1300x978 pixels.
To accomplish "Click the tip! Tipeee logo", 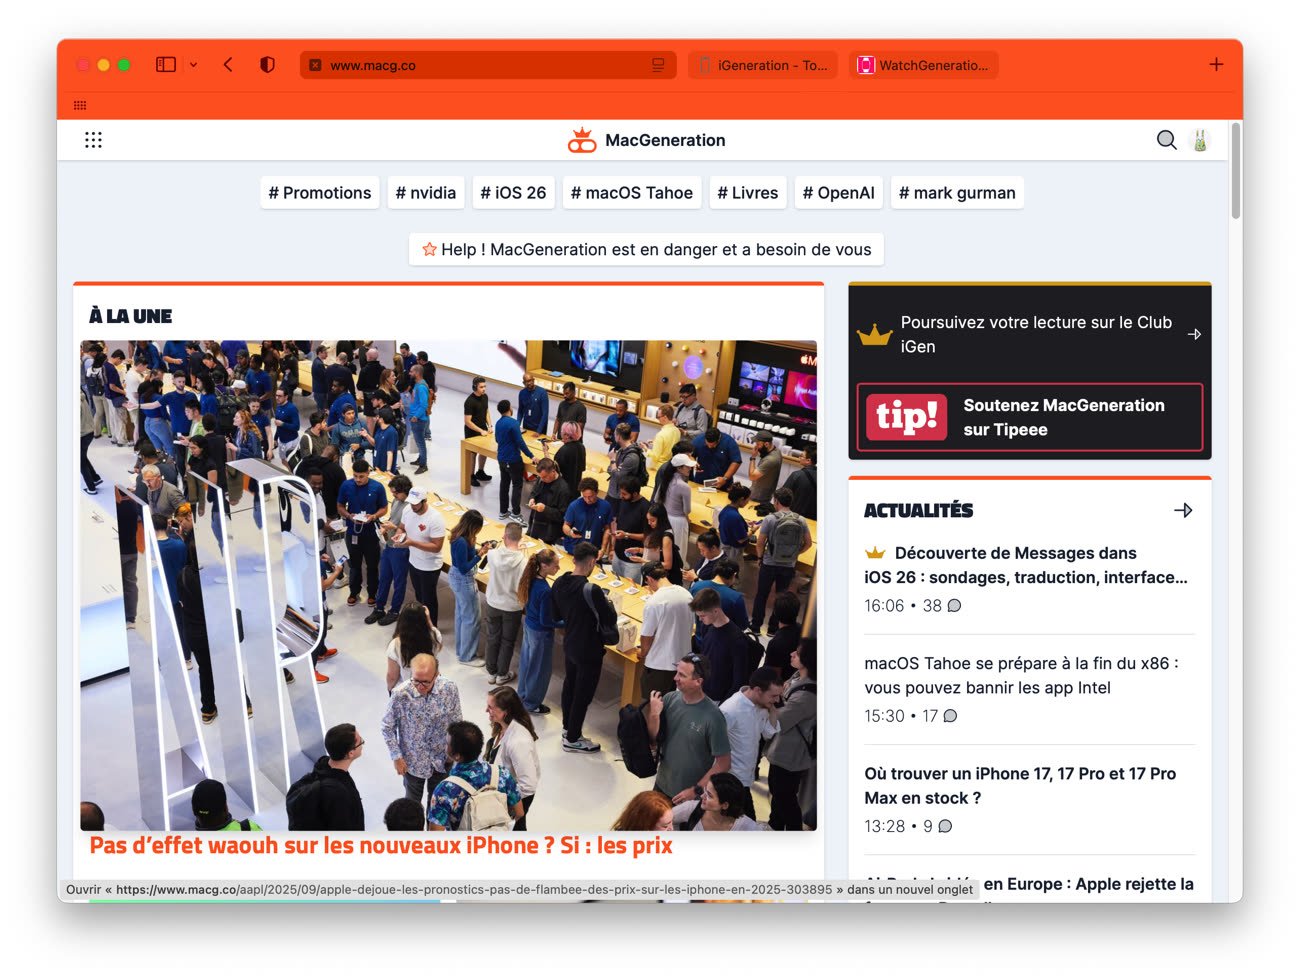I will (907, 417).
